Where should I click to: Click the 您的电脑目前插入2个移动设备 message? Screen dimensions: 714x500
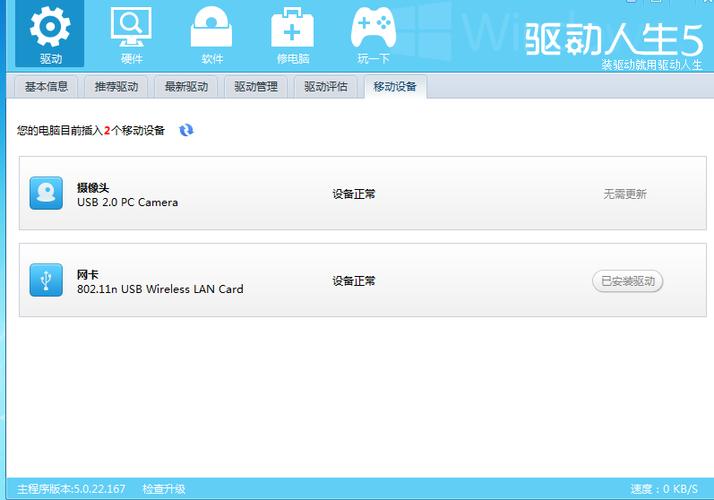tap(91, 131)
